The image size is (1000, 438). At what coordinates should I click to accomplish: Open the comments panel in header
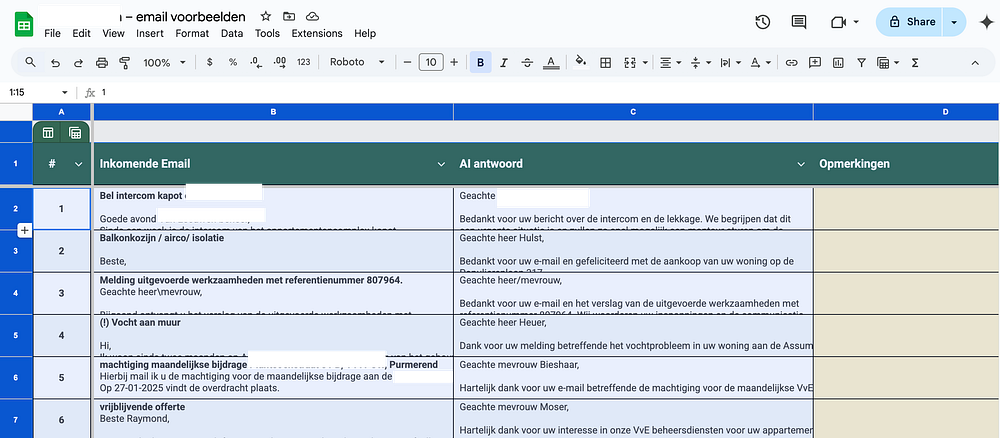click(x=798, y=22)
